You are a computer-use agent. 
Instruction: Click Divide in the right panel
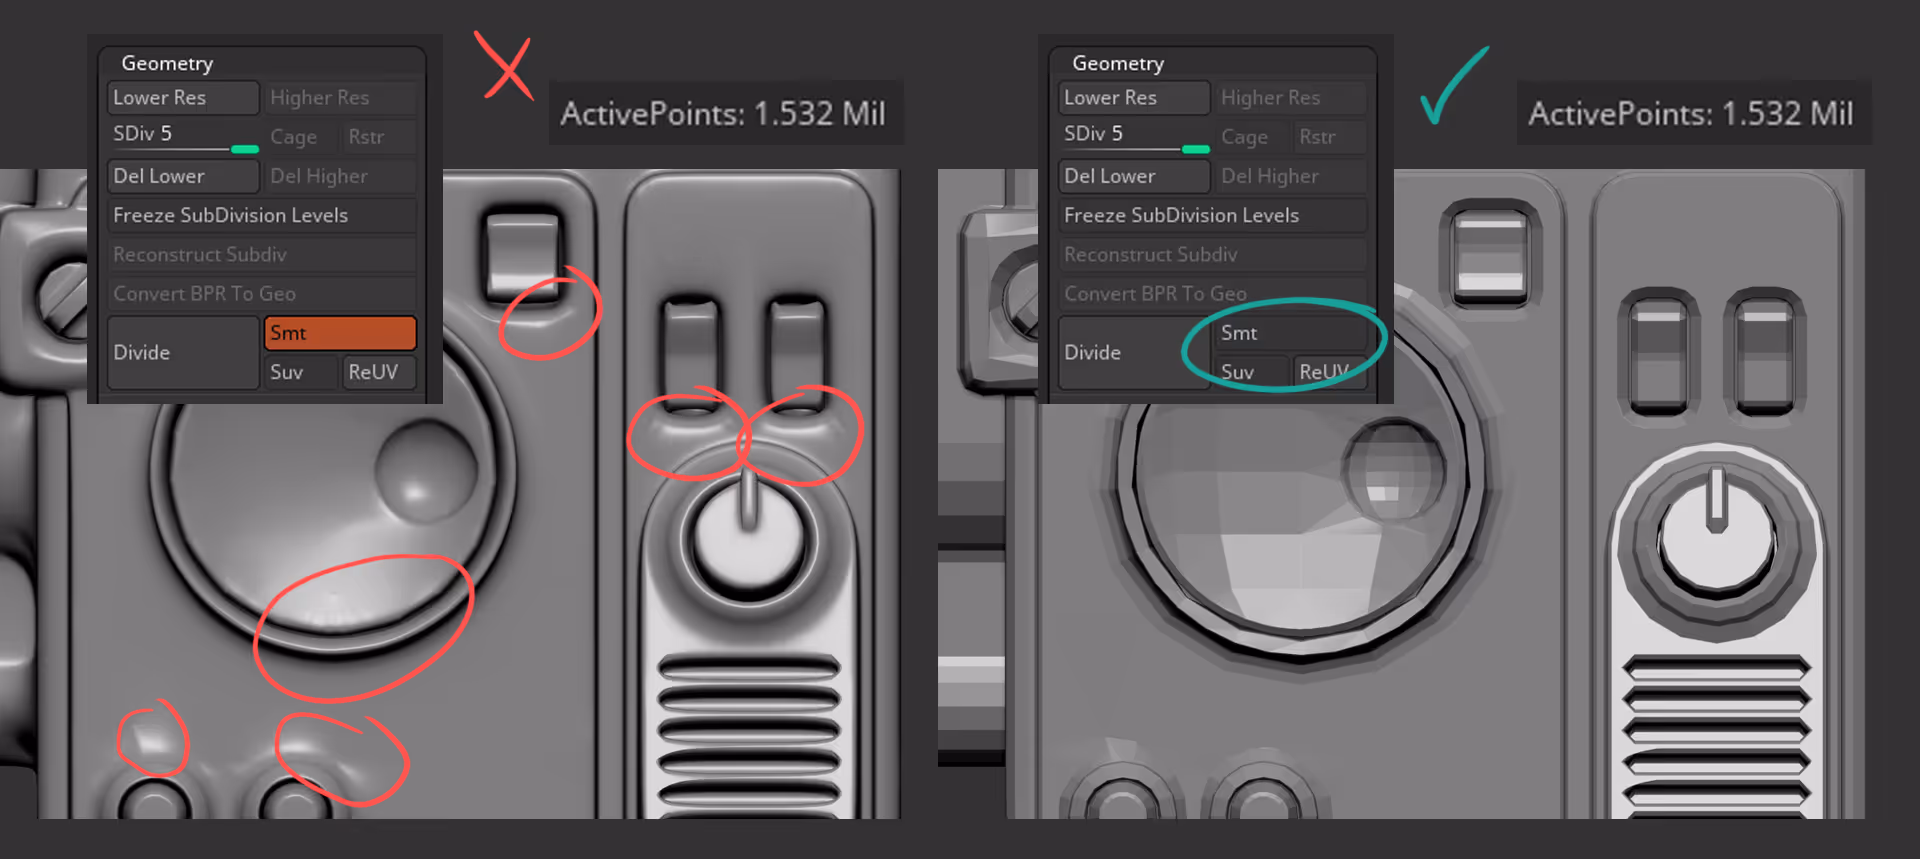click(1134, 352)
